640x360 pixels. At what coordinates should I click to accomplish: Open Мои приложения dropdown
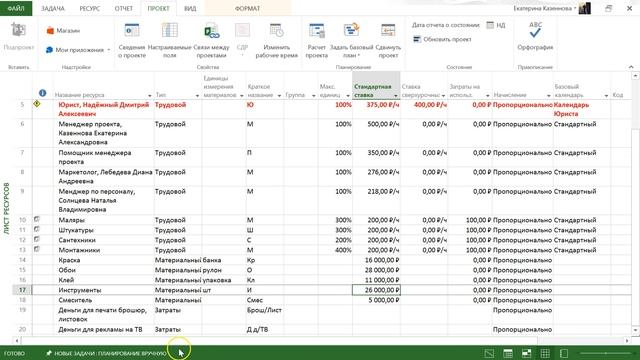click(78, 50)
